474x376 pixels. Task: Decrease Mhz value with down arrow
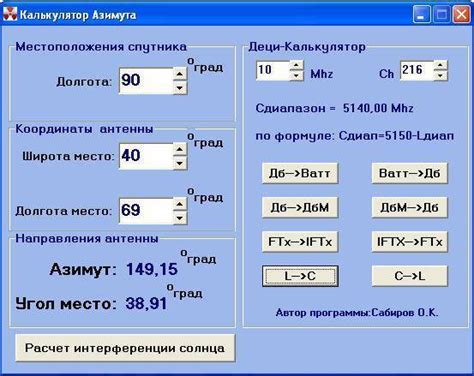297,76
